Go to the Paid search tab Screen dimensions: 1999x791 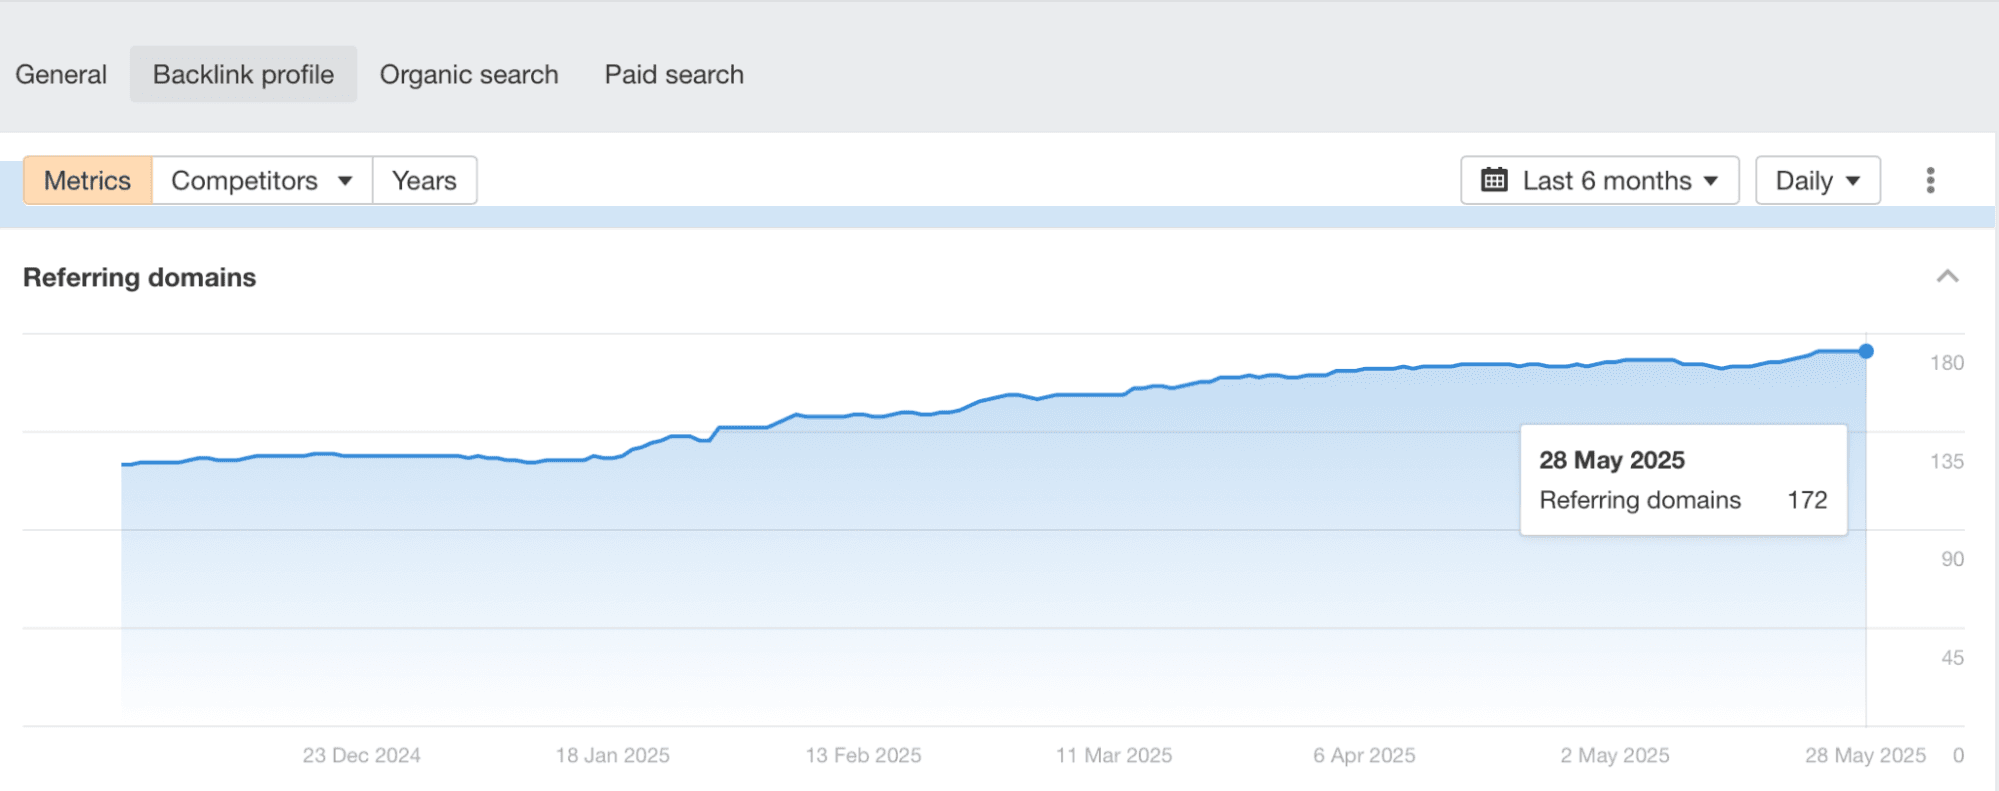click(674, 74)
